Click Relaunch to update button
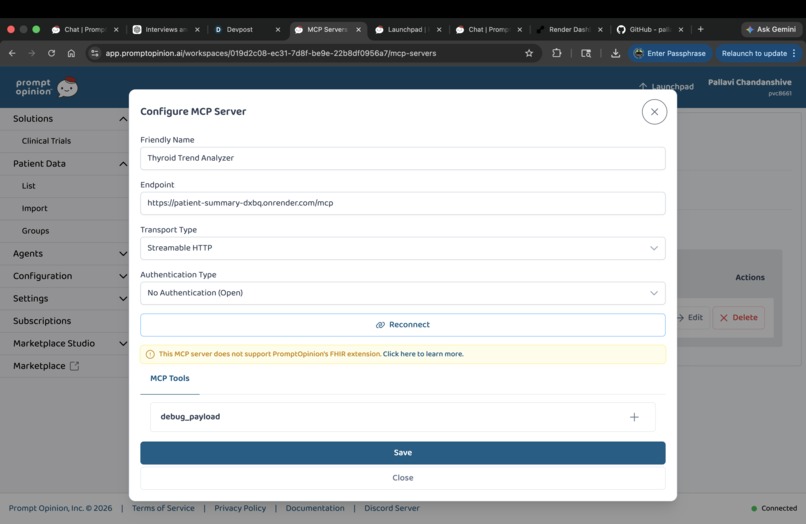This screenshot has height=524, width=806. [758, 53]
